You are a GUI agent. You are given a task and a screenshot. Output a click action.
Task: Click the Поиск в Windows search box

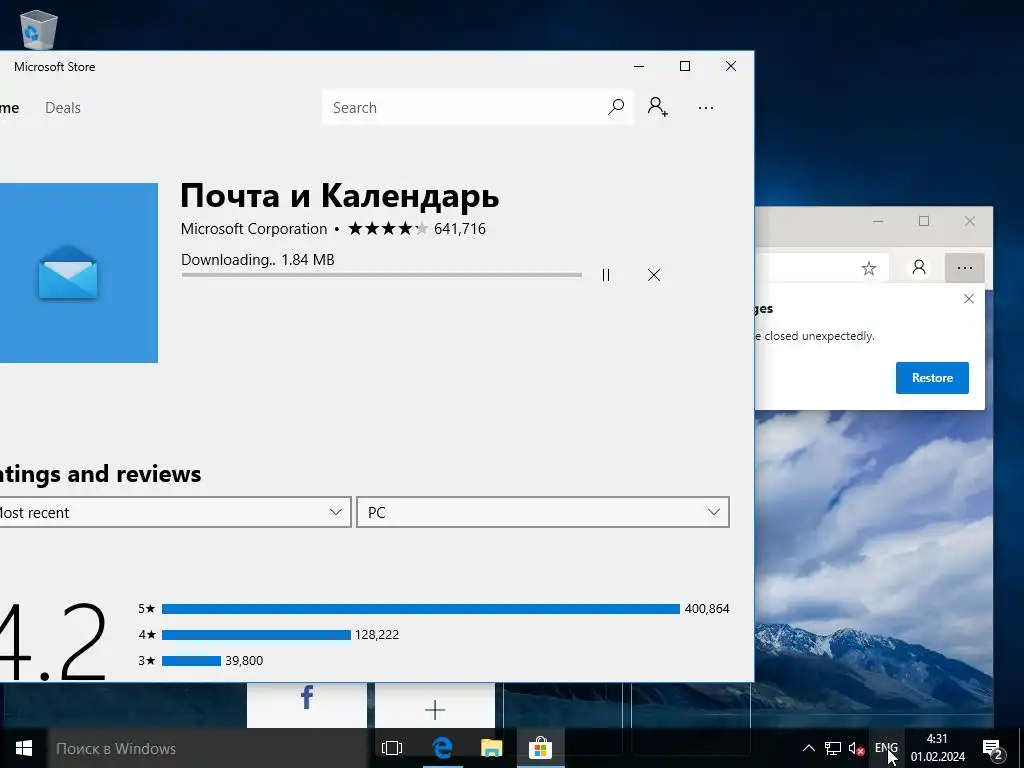tap(209, 748)
